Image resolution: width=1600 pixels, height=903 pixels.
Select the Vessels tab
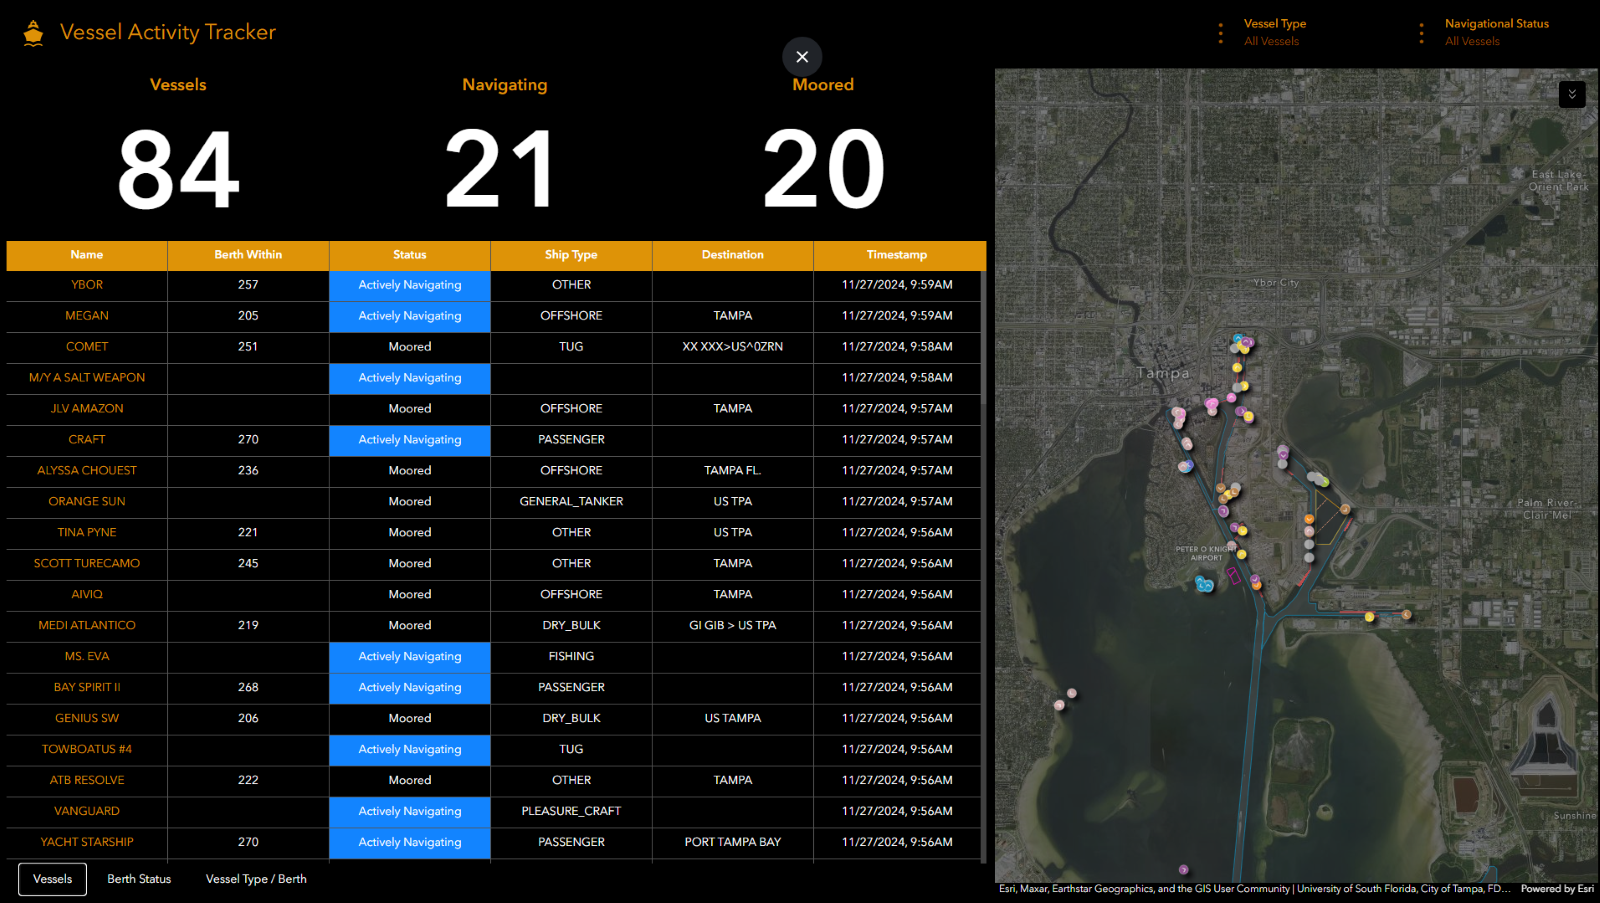53,879
